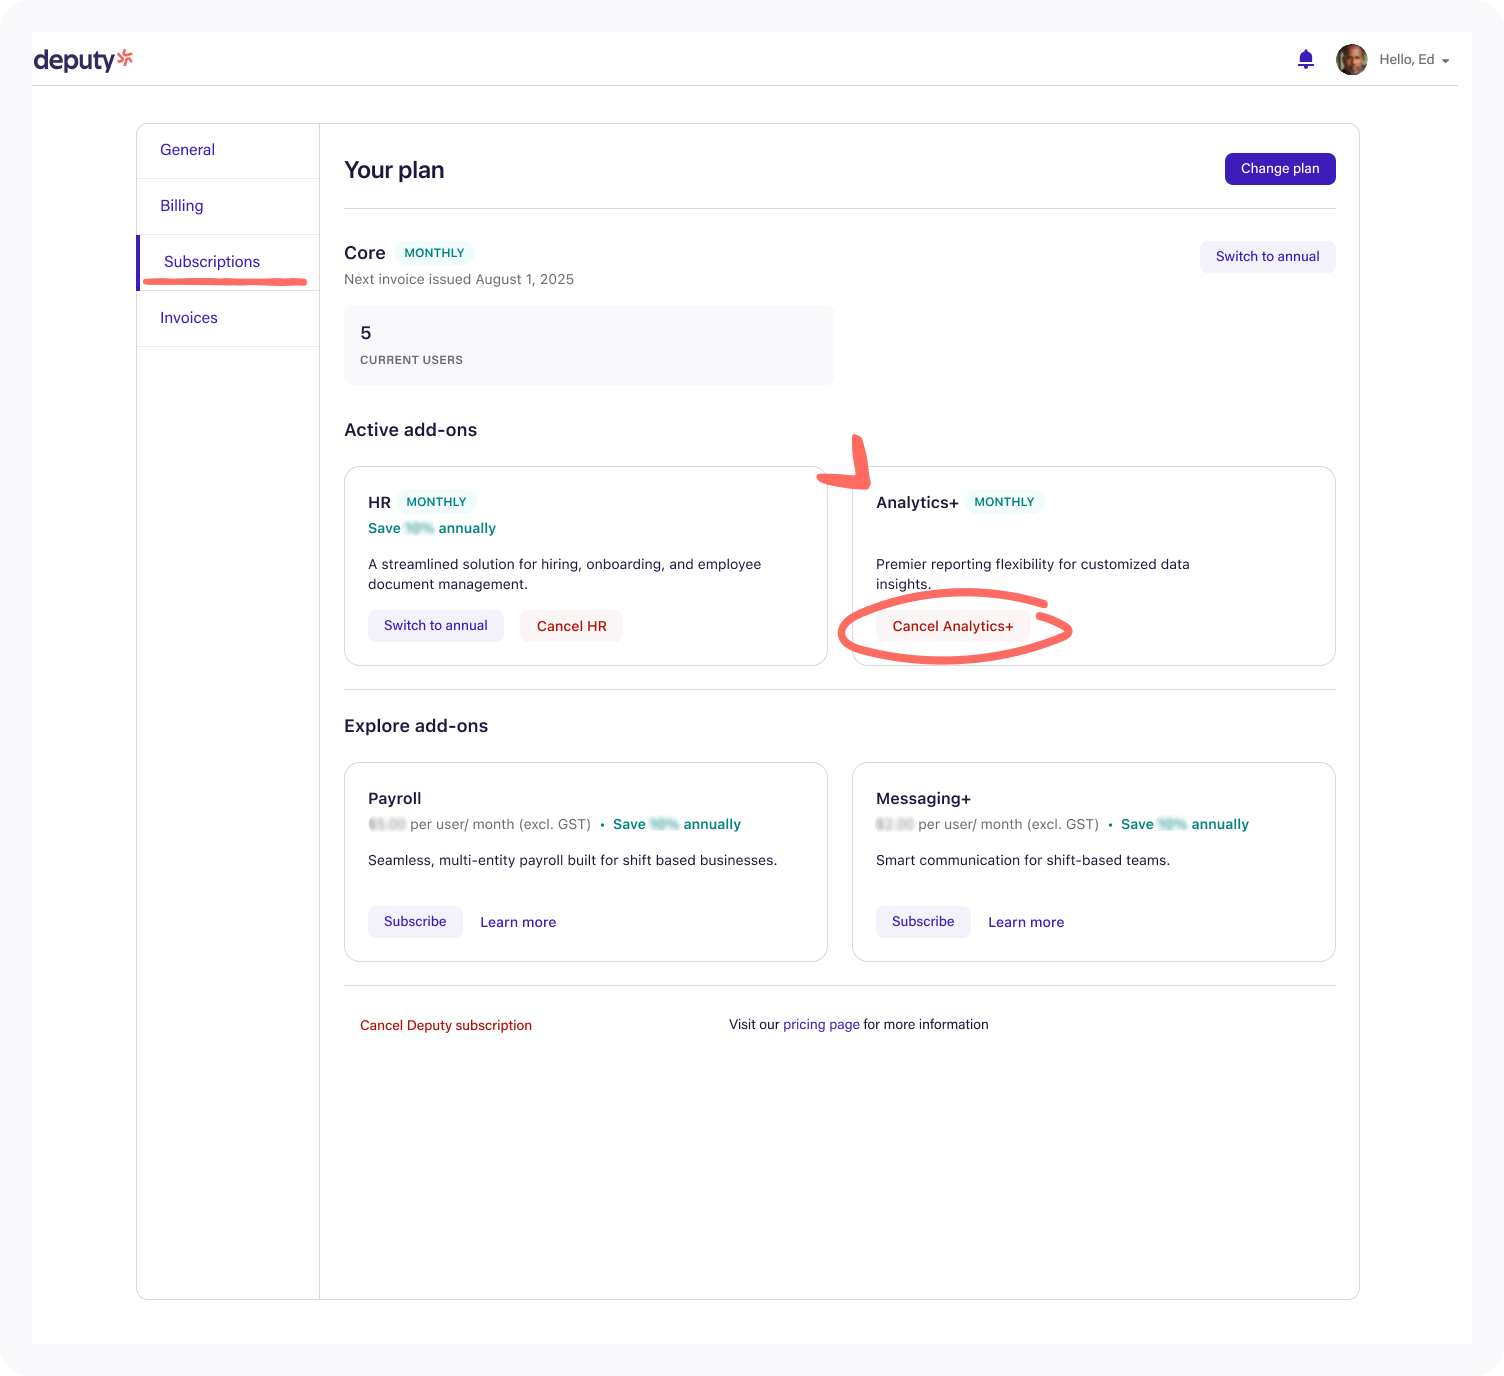Cancel the Analytics+ add-on

point(952,626)
